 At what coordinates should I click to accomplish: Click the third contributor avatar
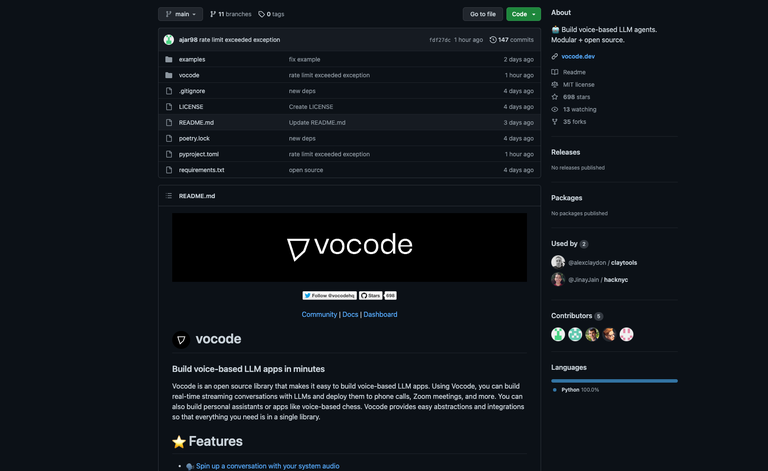[592, 334]
